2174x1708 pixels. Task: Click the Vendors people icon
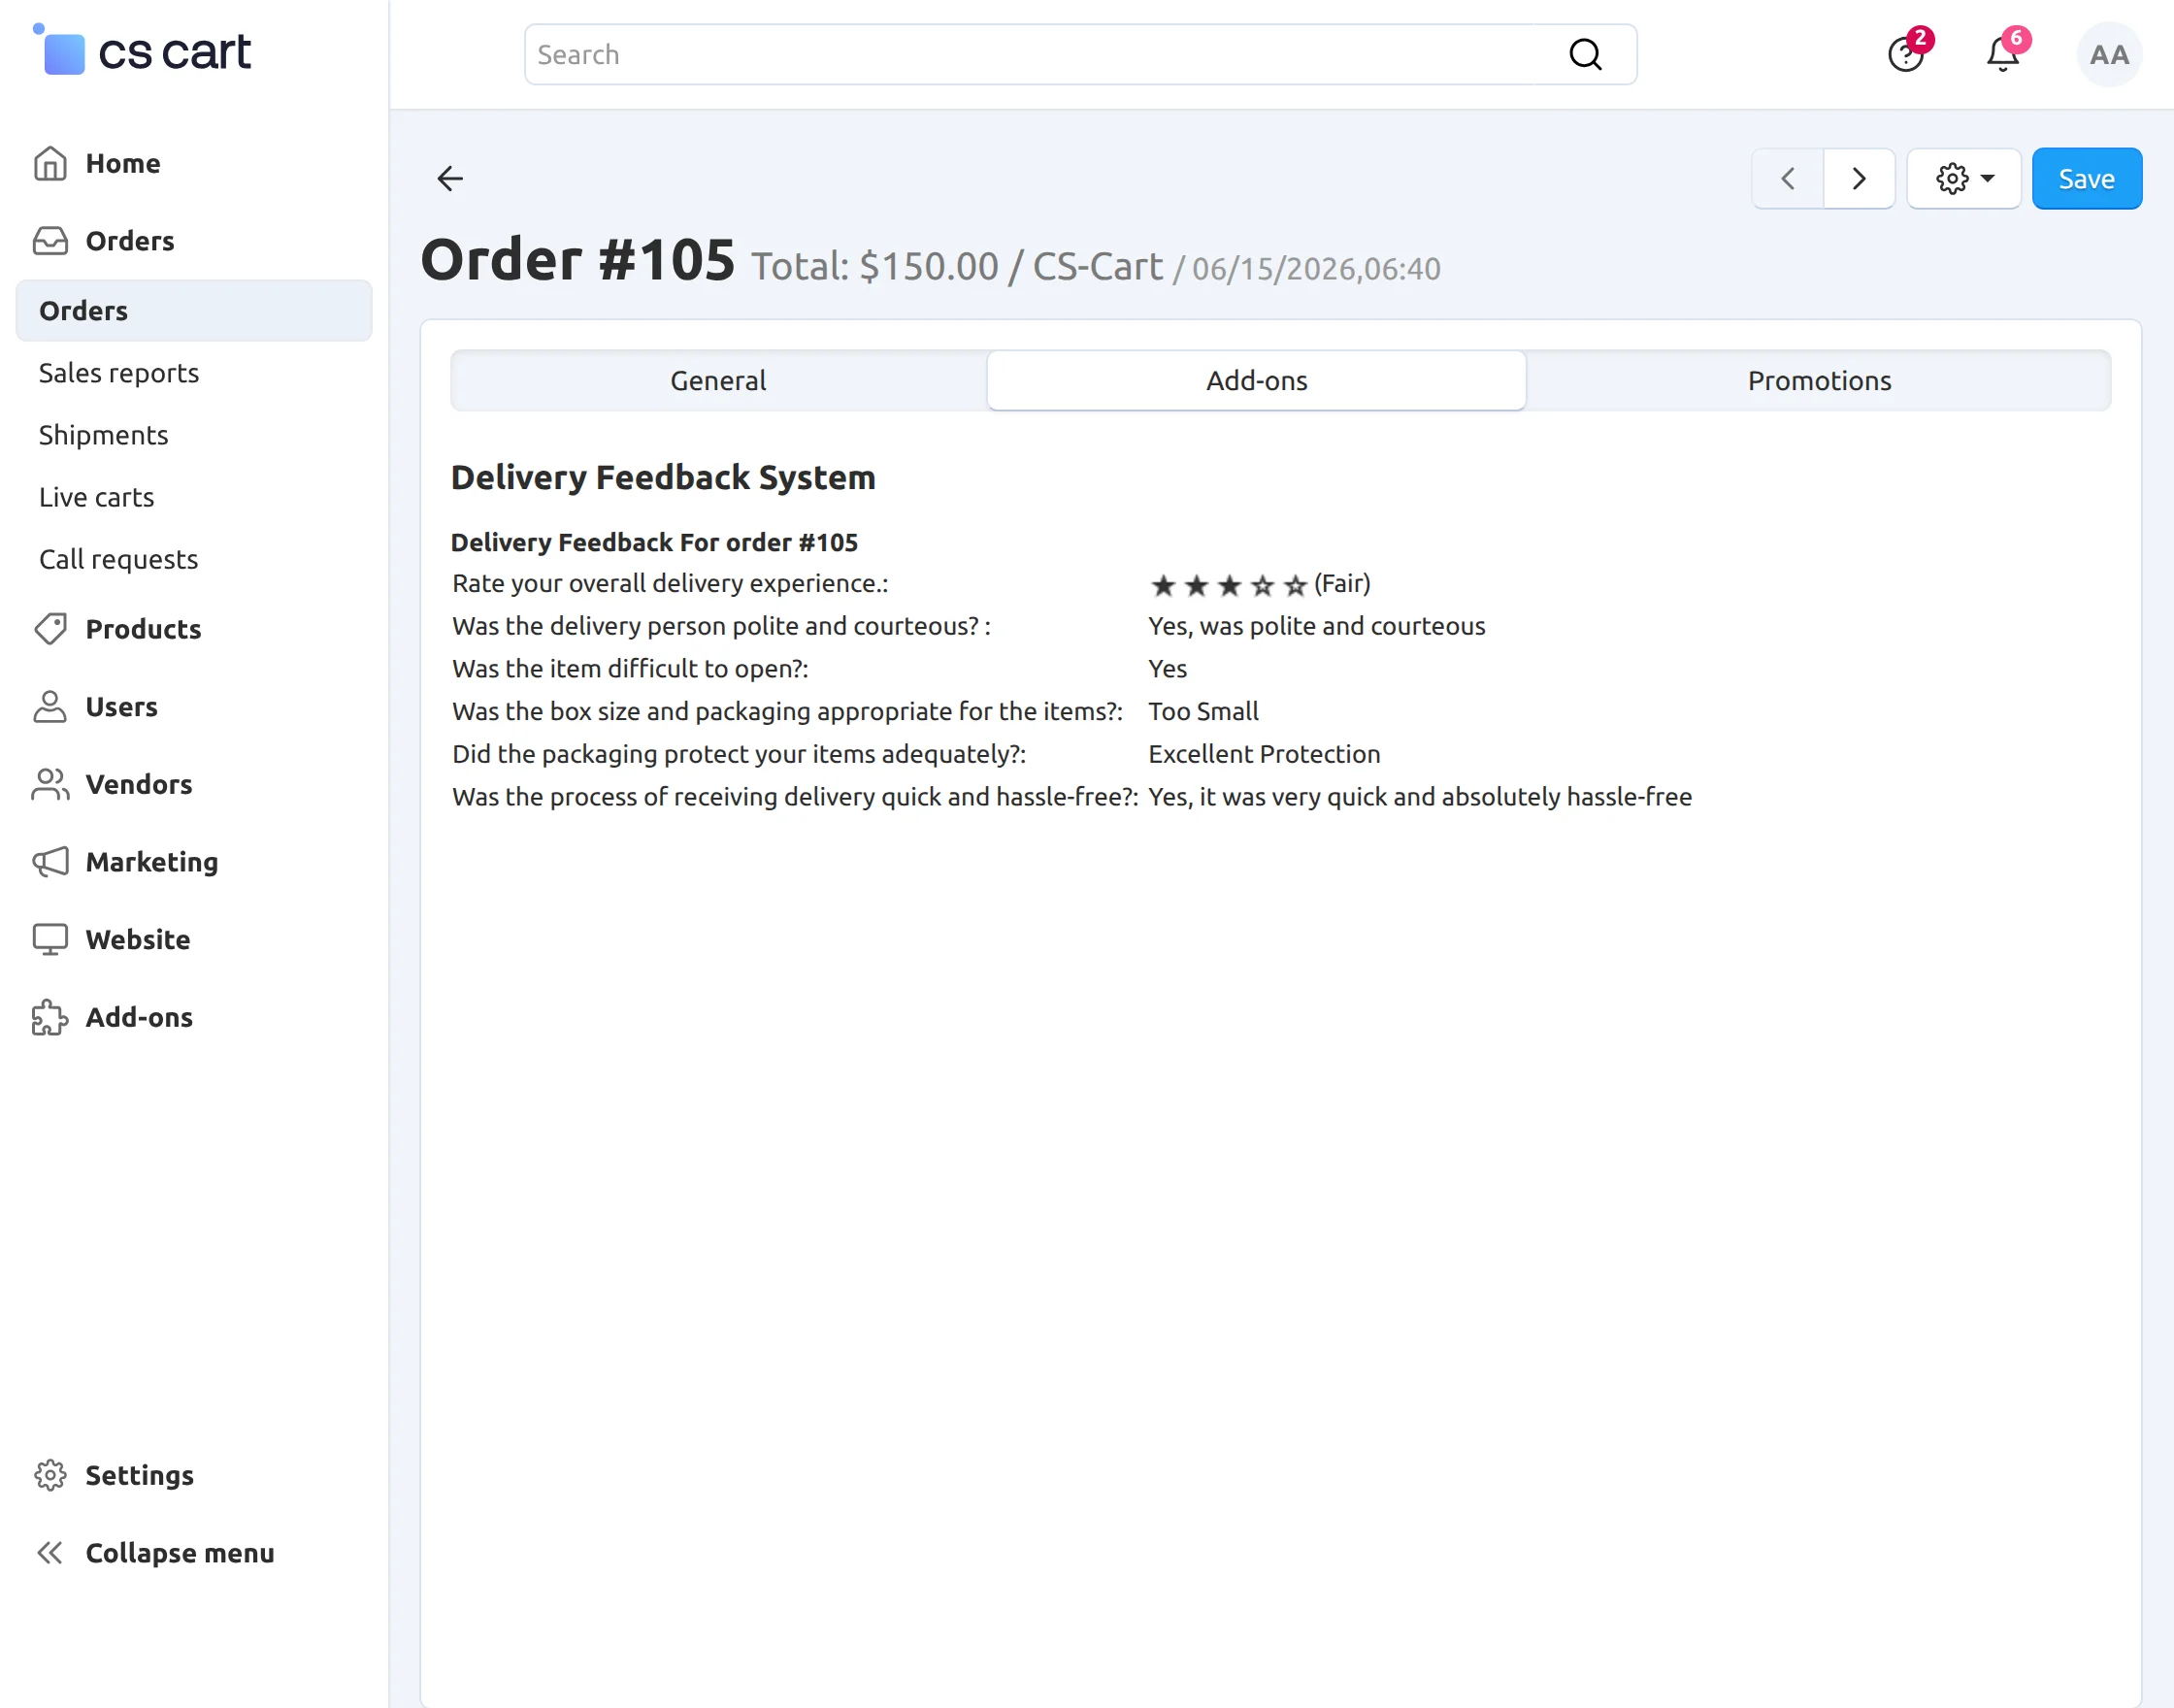click(50, 784)
